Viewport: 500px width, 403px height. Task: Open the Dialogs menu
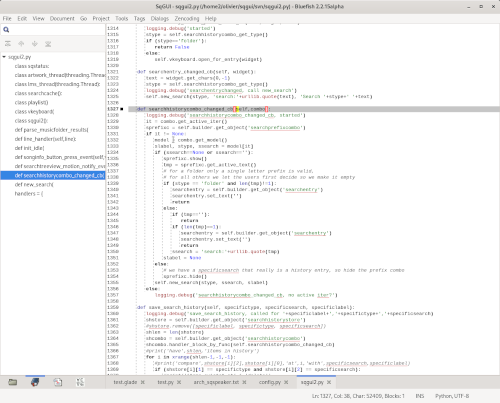(160, 19)
